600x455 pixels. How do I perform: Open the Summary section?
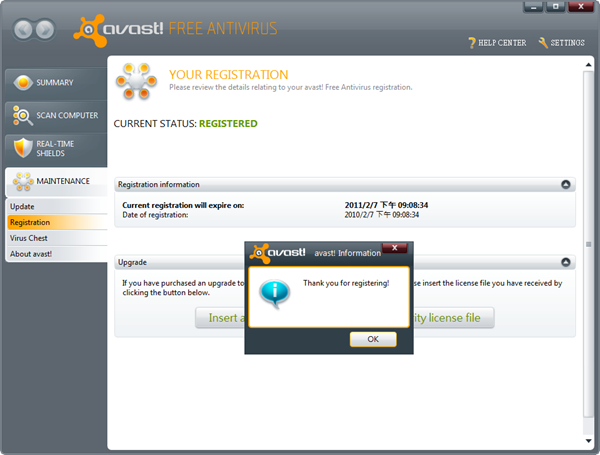(x=56, y=83)
